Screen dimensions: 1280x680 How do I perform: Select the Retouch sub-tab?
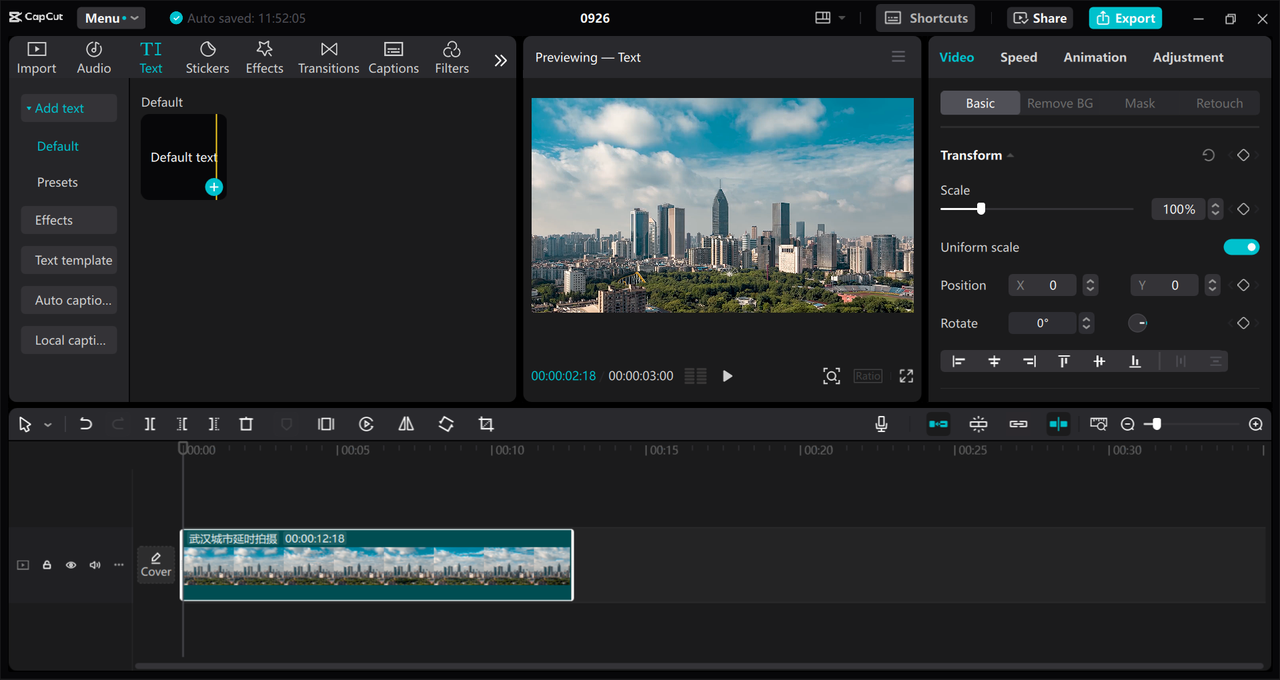pyautogui.click(x=1219, y=103)
